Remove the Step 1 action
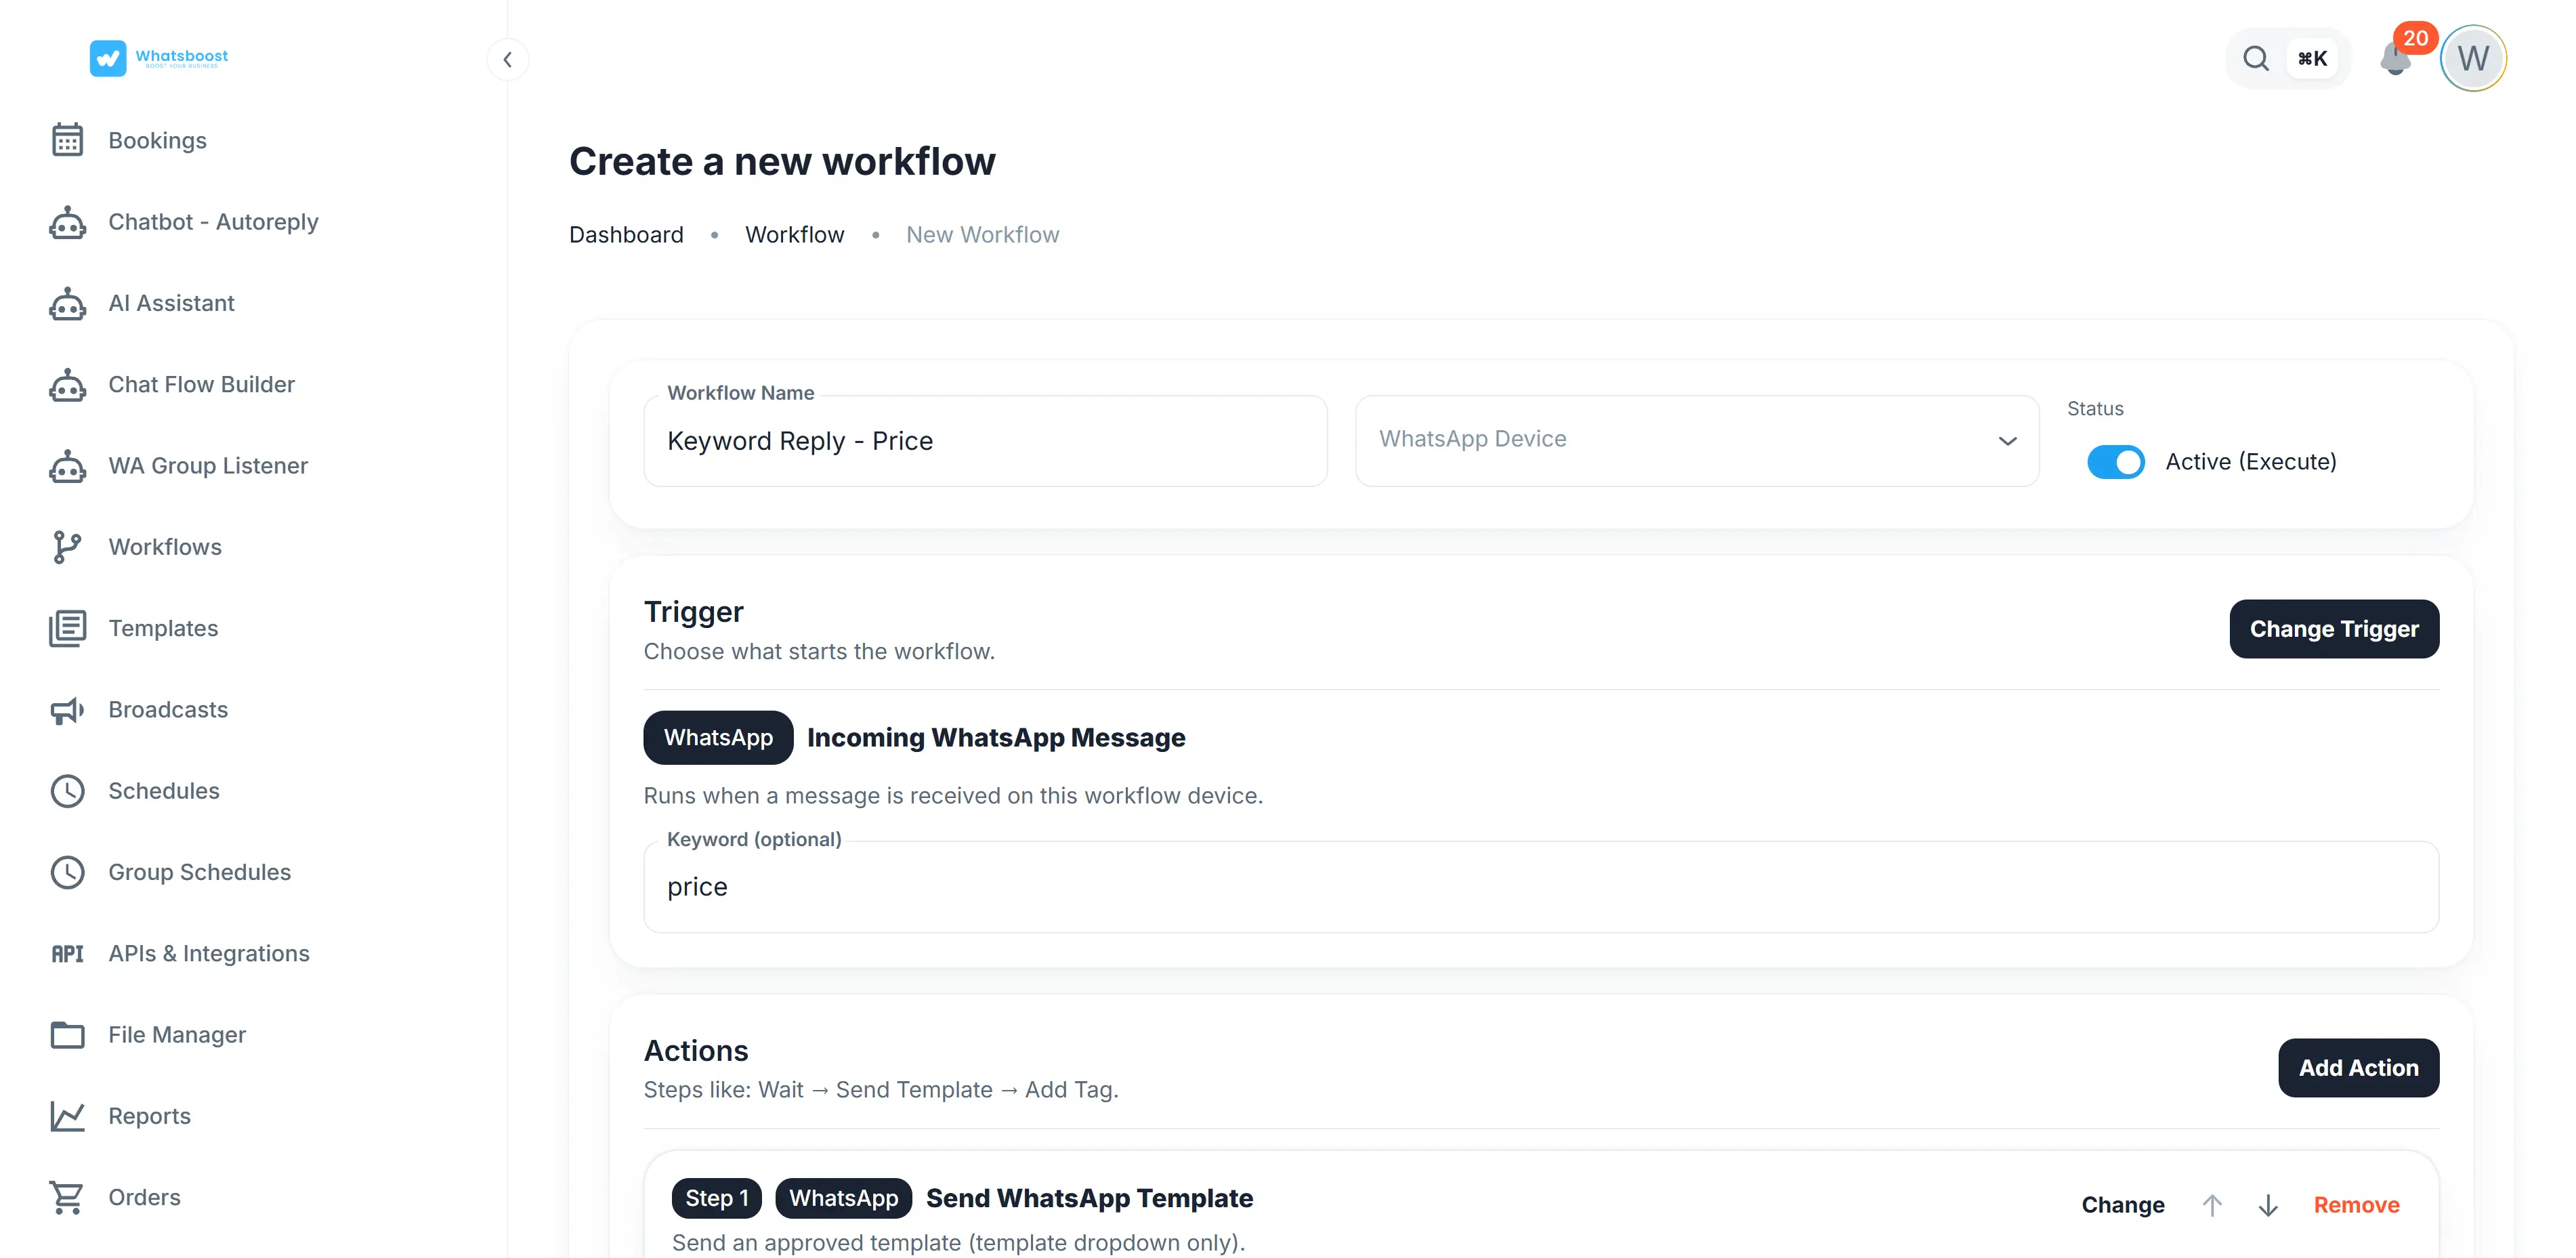 [x=2356, y=1205]
